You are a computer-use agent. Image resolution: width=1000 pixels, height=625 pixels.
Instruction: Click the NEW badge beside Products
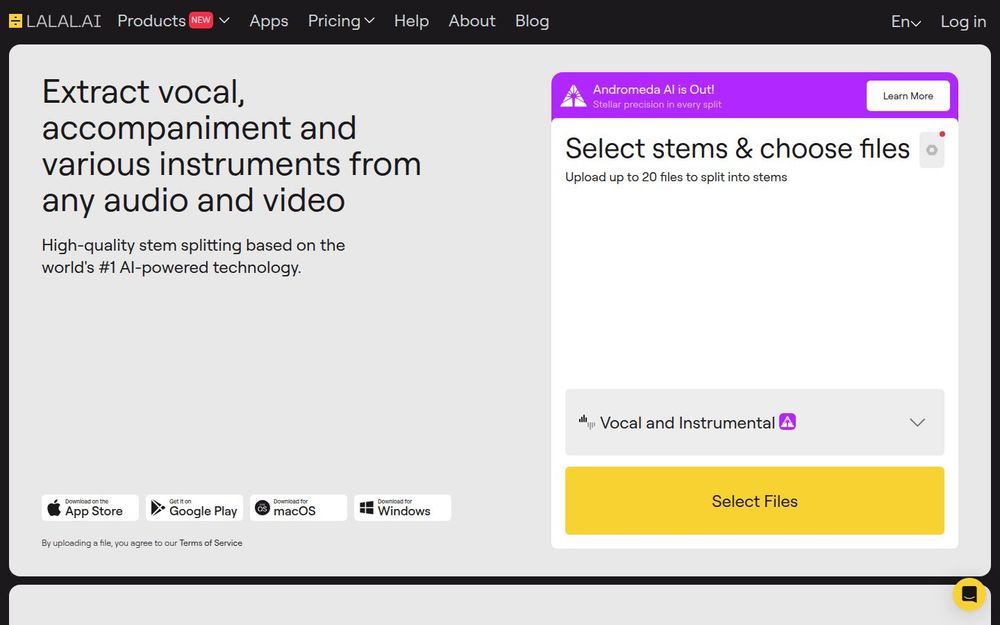[x=201, y=20]
